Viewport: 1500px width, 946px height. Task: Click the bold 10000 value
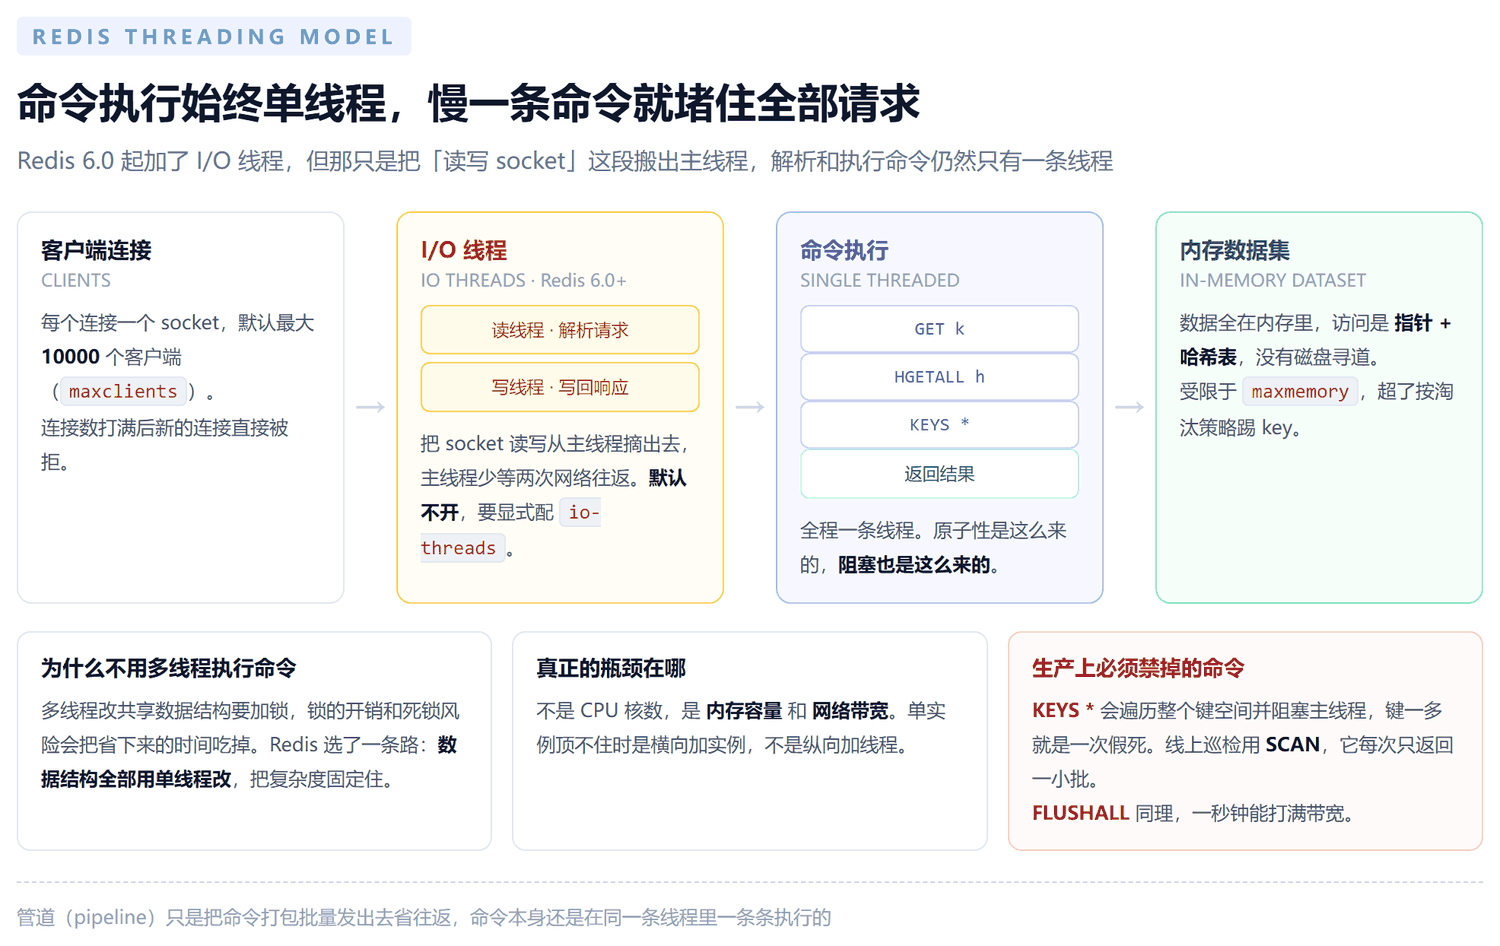[x=70, y=357]
